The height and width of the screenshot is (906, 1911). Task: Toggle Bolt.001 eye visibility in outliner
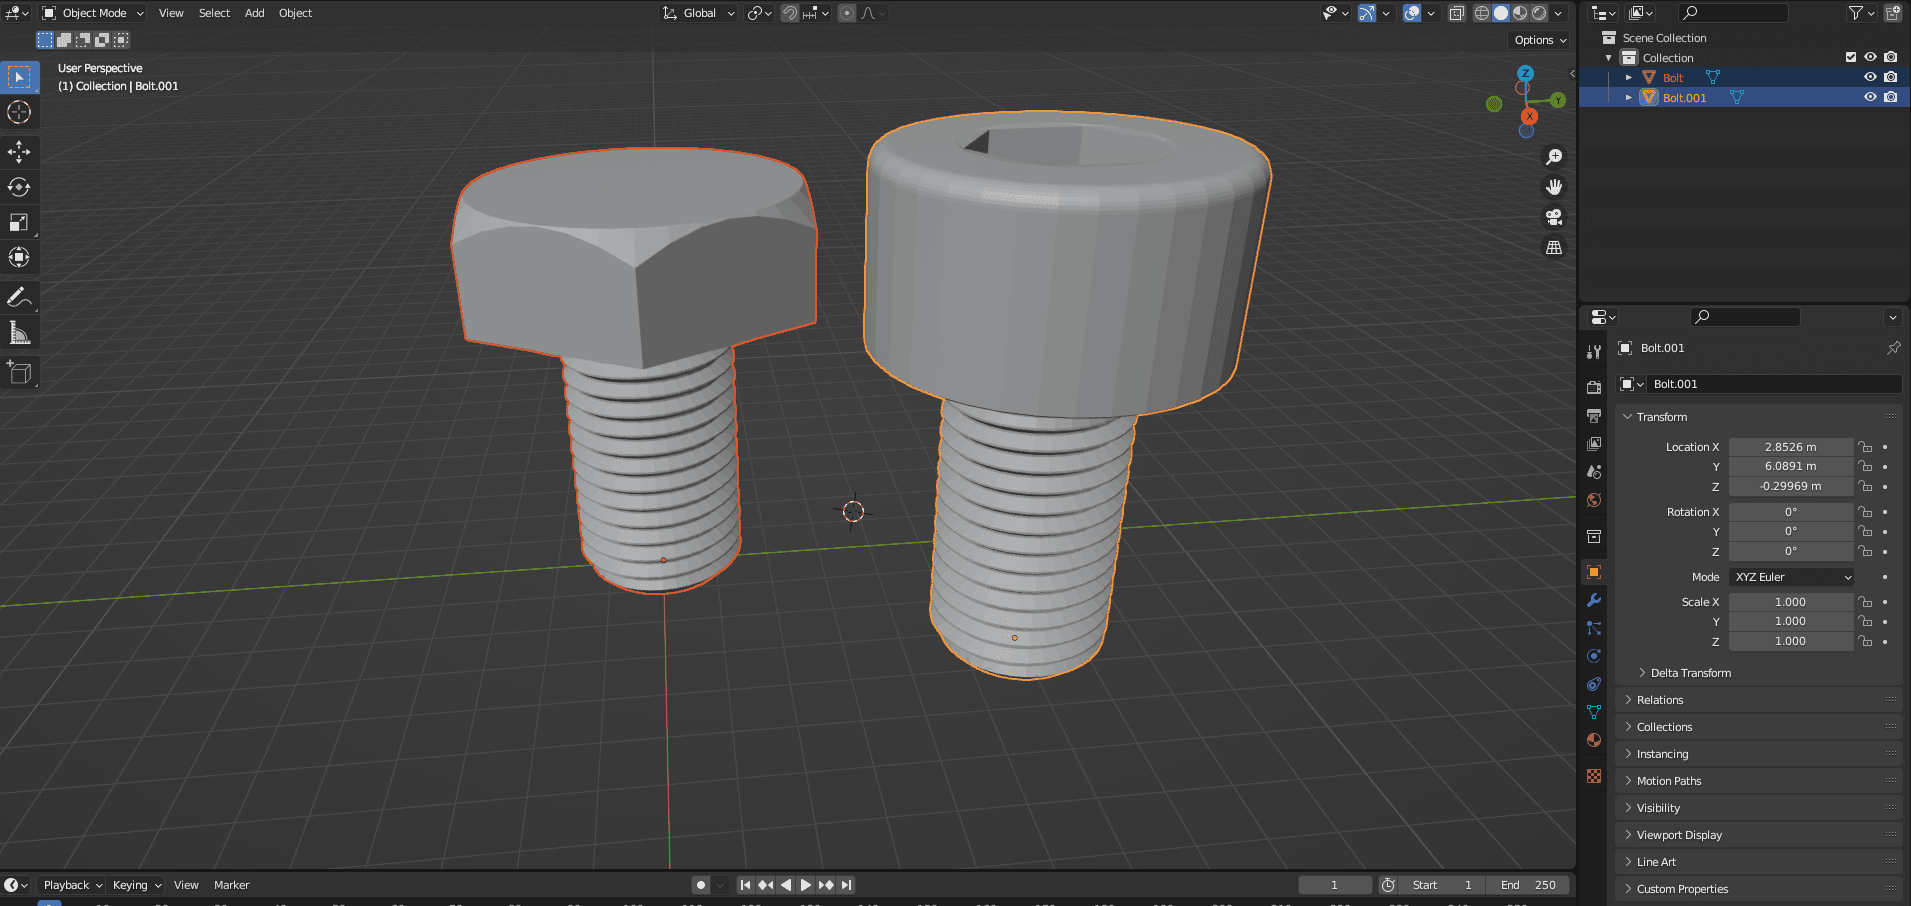[1870, 97]
